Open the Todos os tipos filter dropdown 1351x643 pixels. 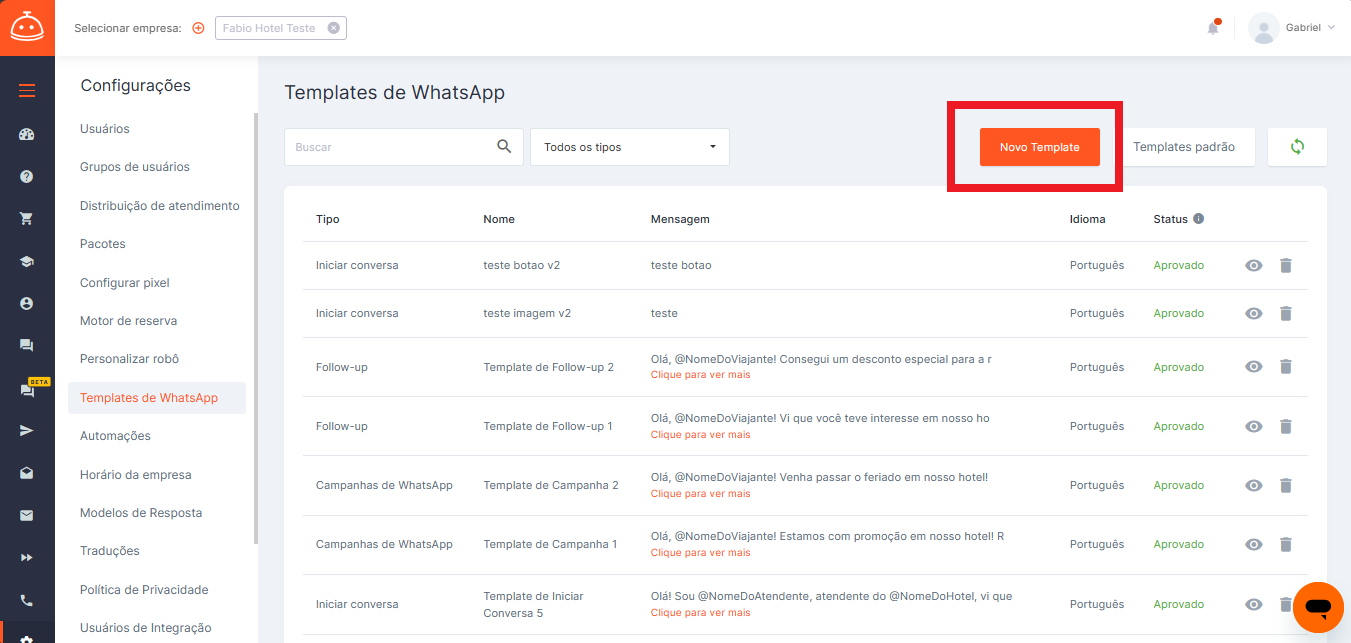pos(630,146)
